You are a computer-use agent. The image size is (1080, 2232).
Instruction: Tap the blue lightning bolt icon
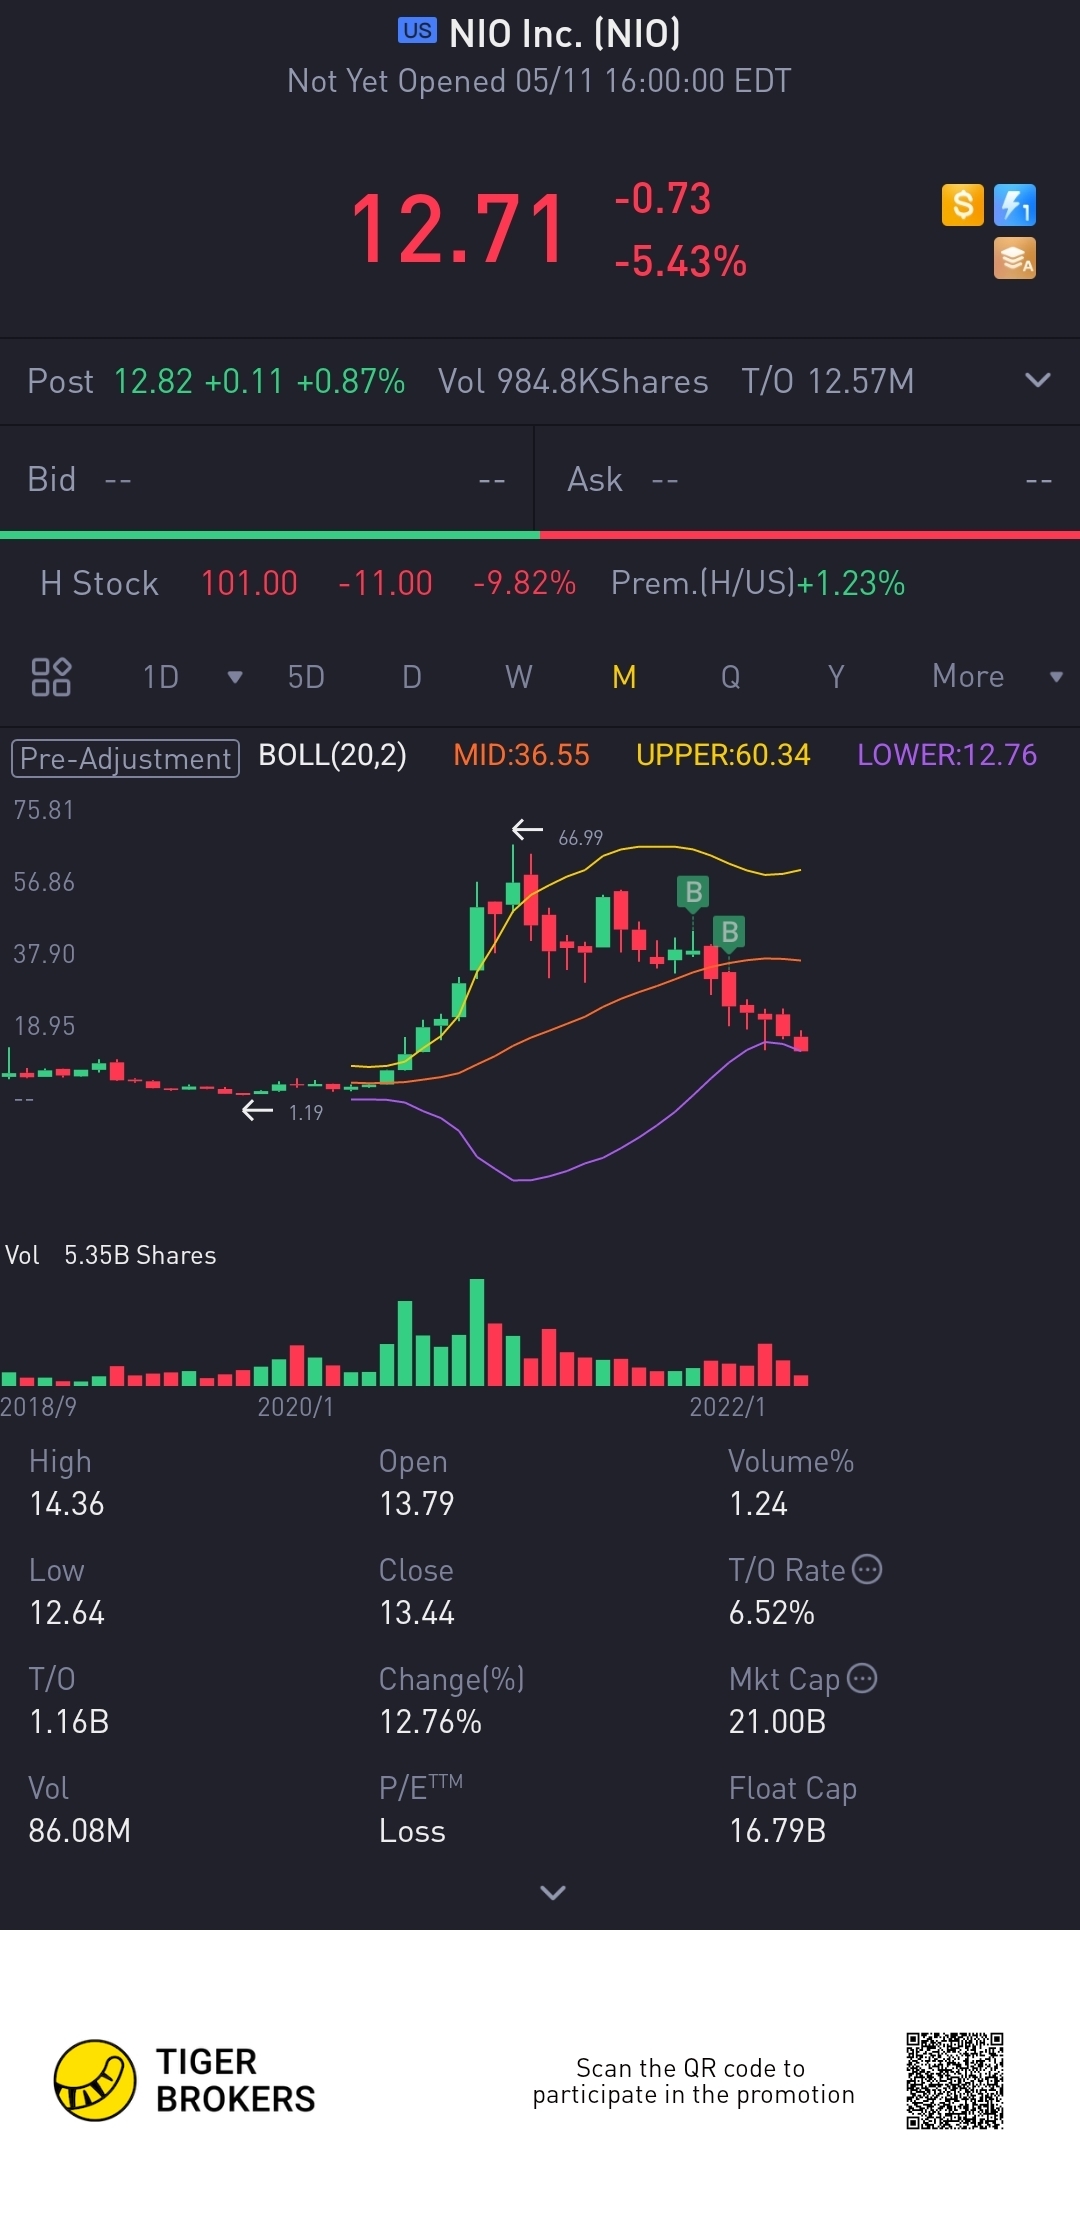click(1014, 205)
